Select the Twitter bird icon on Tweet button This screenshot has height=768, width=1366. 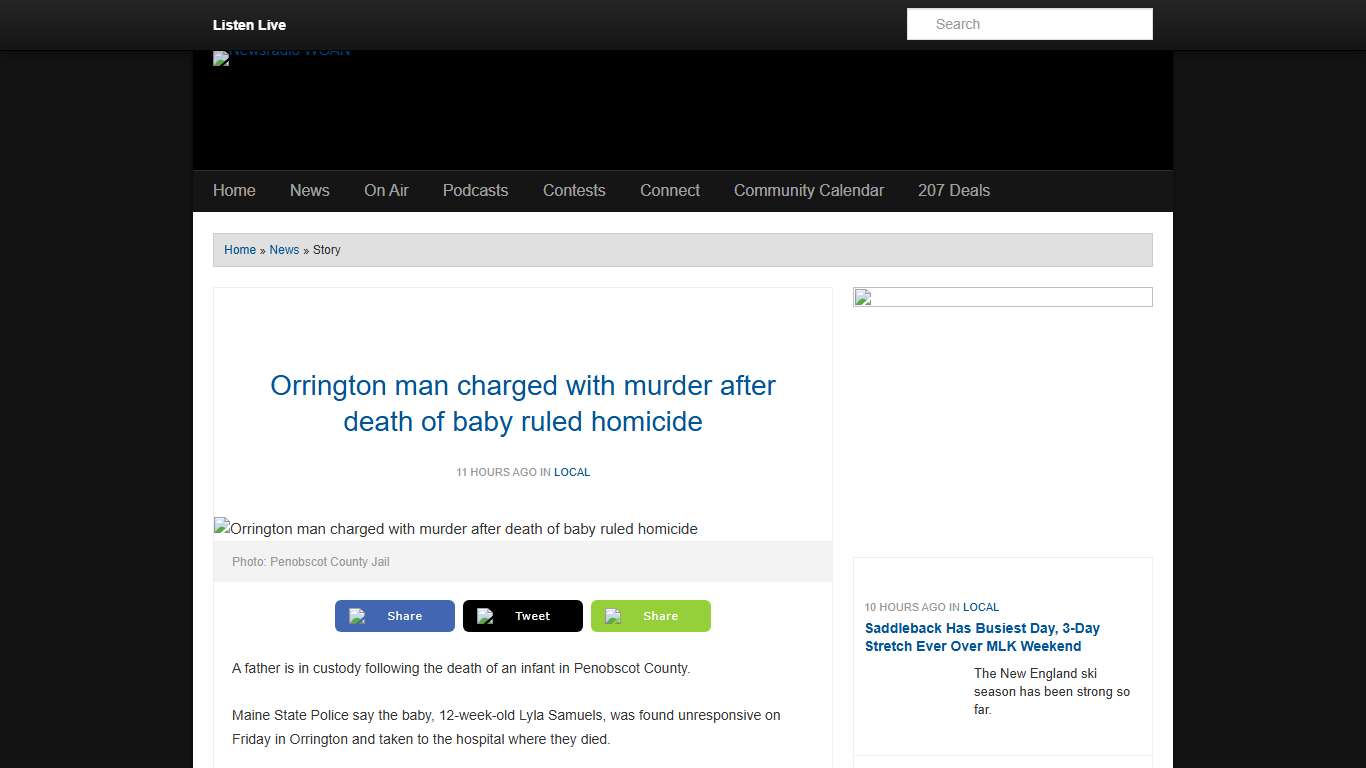tap(485, 616)
